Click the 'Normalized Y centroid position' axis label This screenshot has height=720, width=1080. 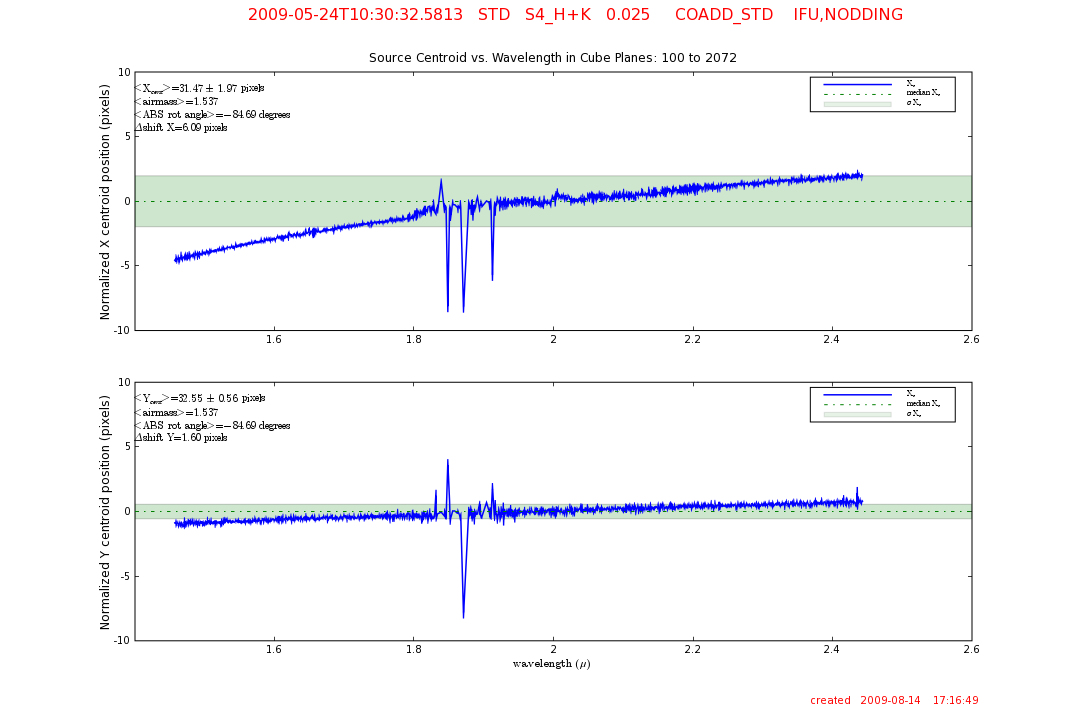click(x=105, y=511)
